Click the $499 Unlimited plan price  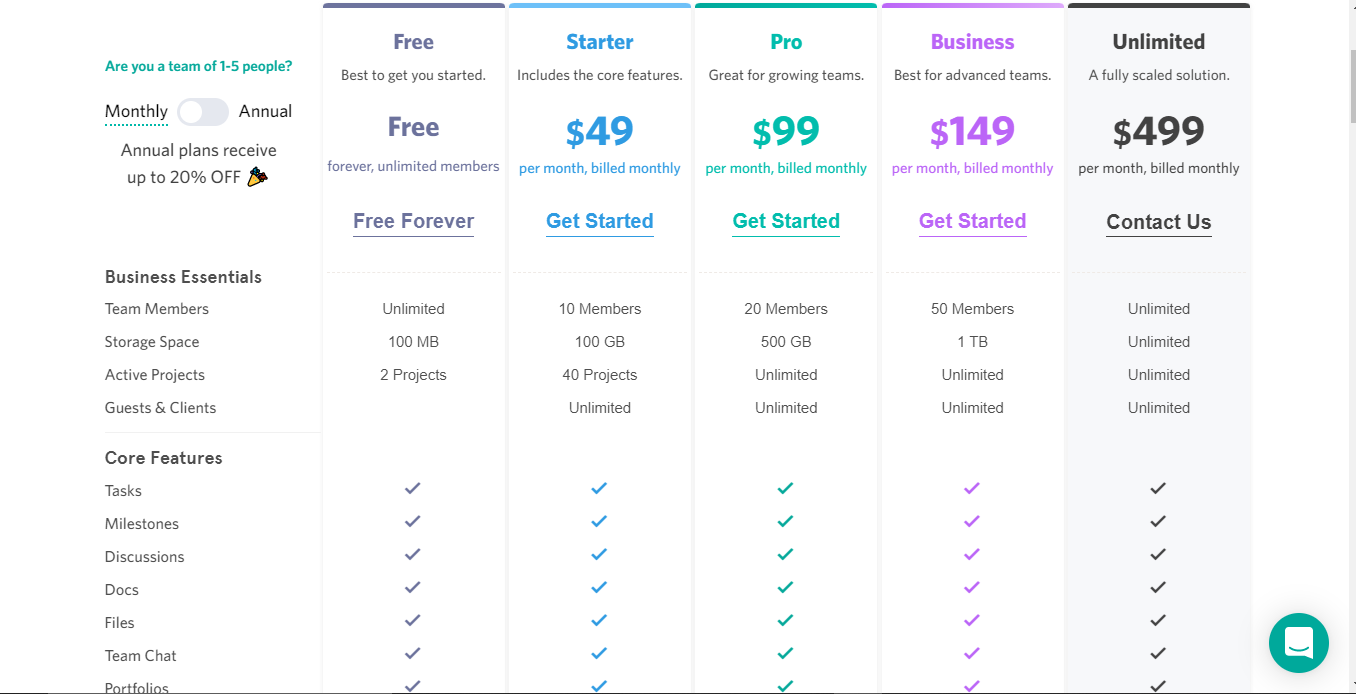pyautogui.click(x=1158, y=132)
